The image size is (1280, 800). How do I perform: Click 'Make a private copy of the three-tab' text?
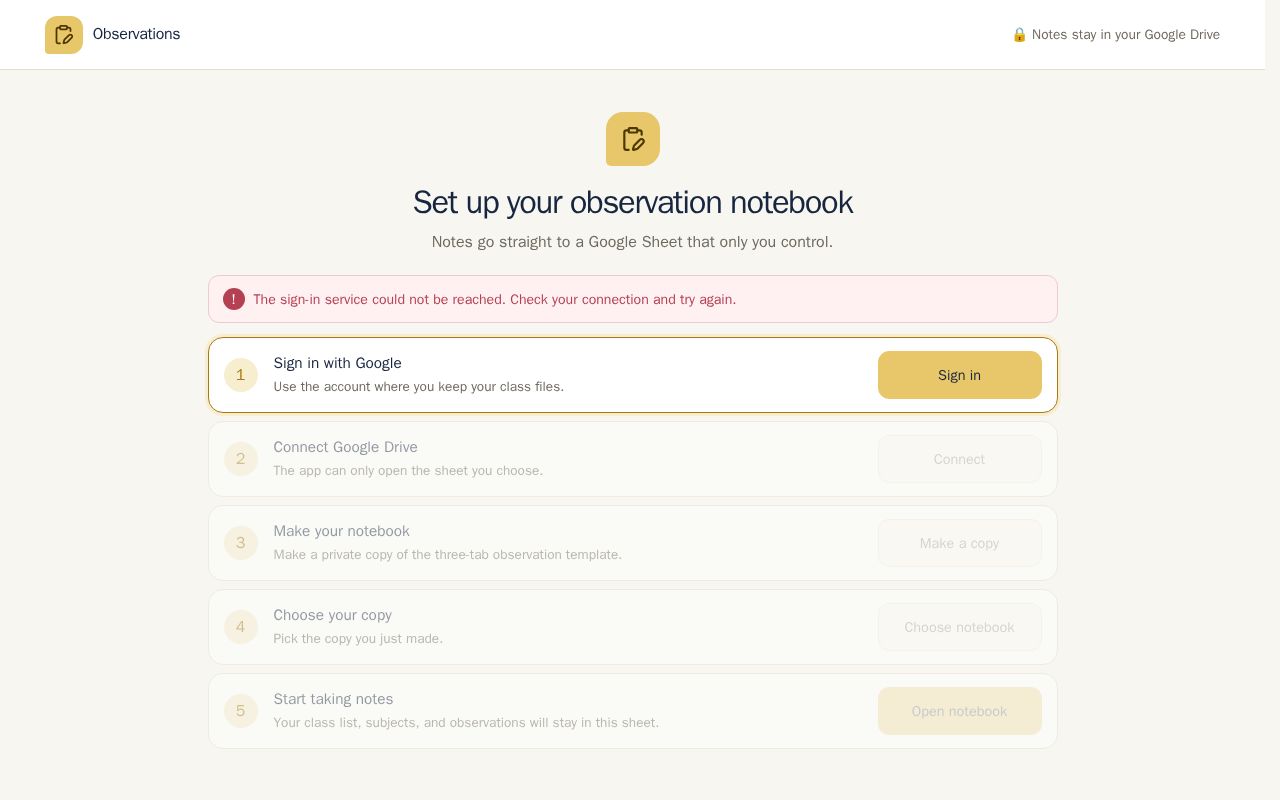448,555
